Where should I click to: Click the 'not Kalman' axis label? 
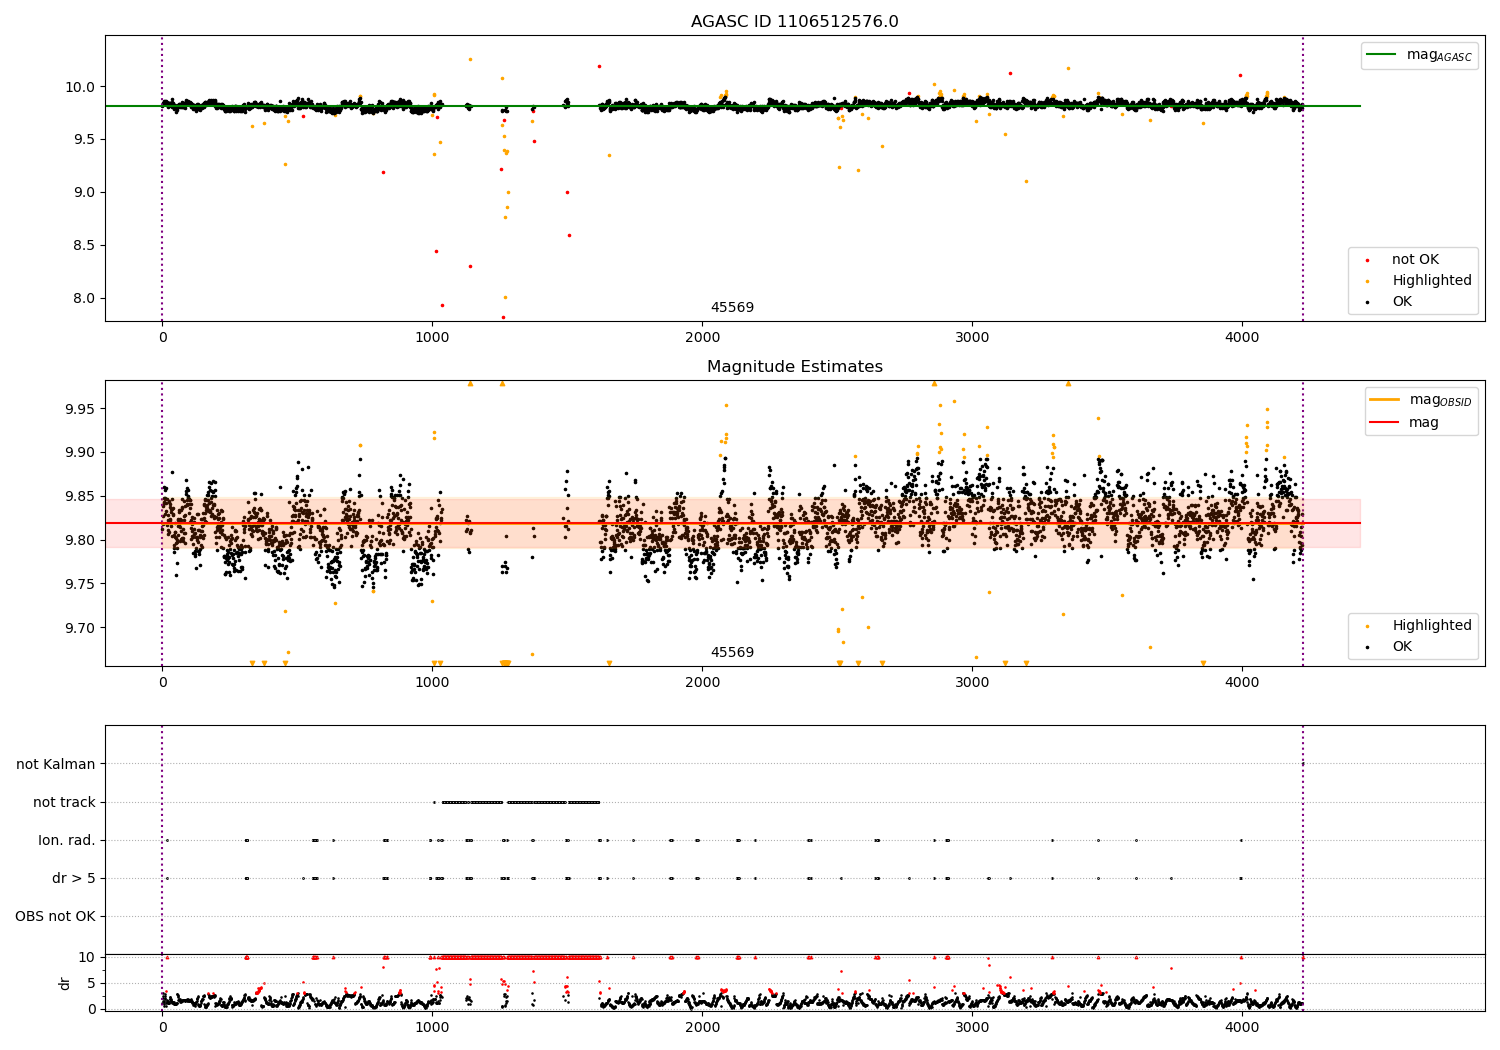[56, 764]
